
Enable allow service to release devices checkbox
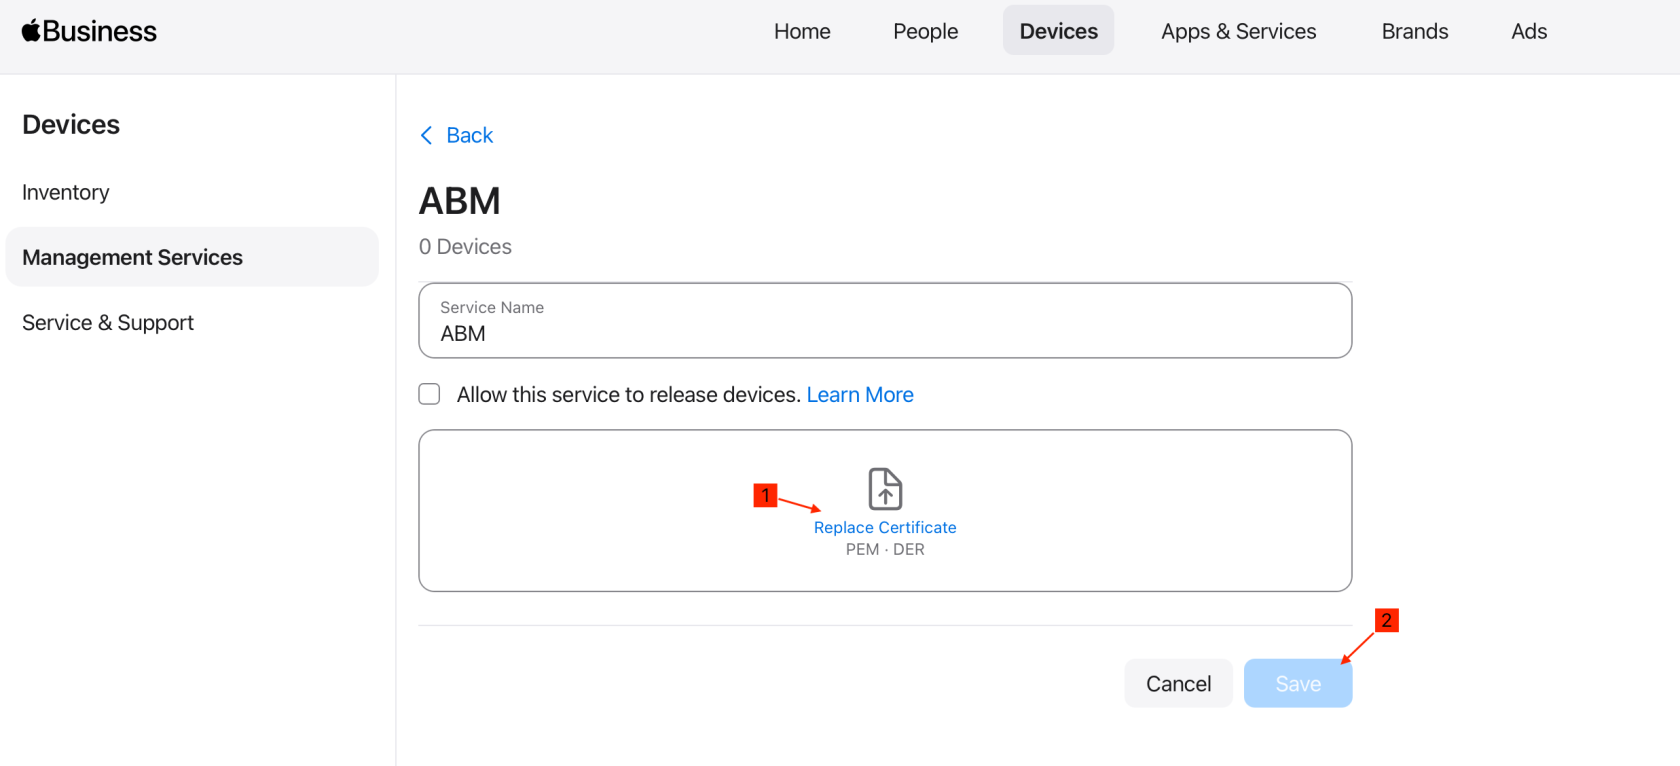[x=429, y=394]
